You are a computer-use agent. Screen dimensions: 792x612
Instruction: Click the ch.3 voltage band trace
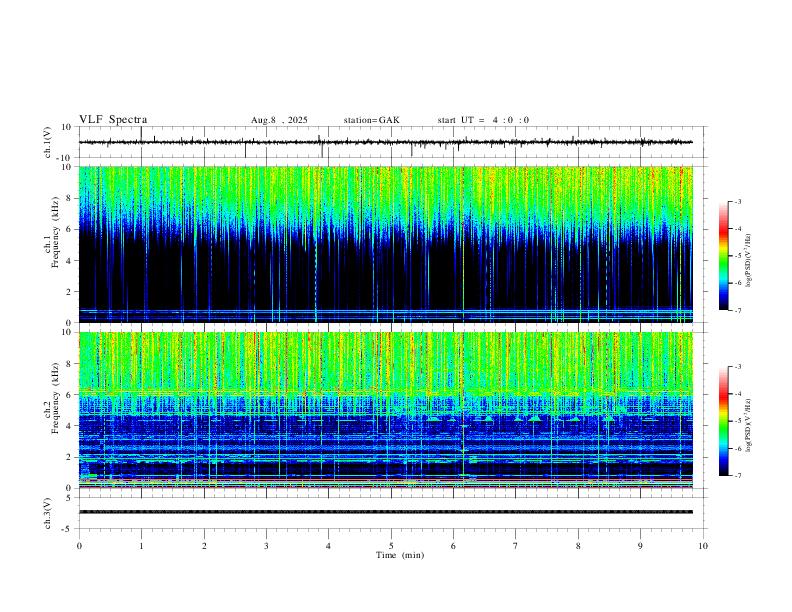click(385, 512)
